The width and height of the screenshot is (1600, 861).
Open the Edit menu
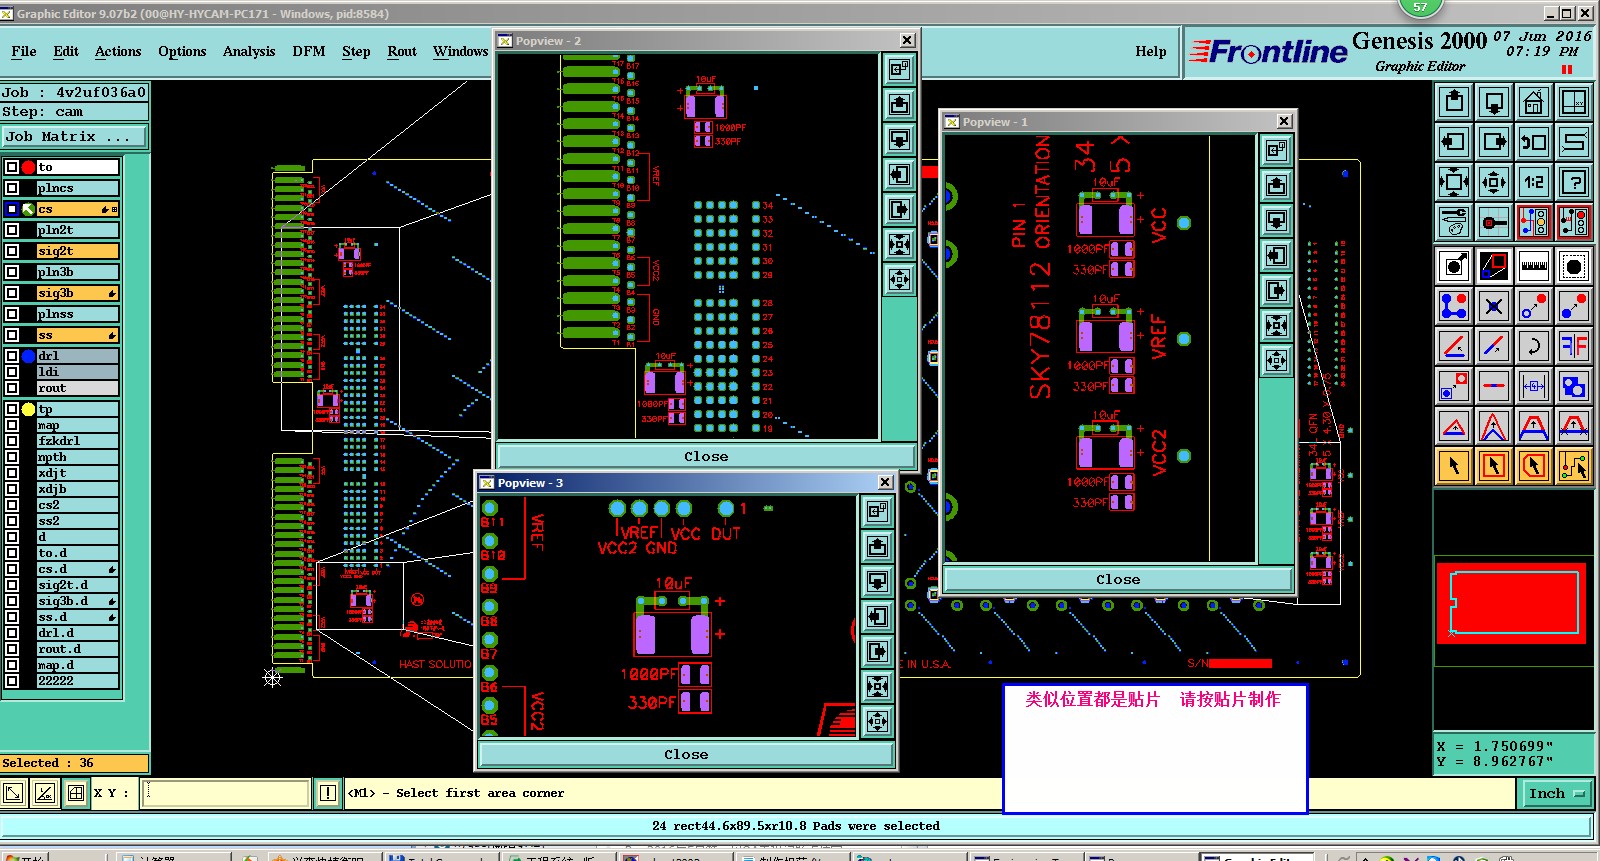click(66, 51)
